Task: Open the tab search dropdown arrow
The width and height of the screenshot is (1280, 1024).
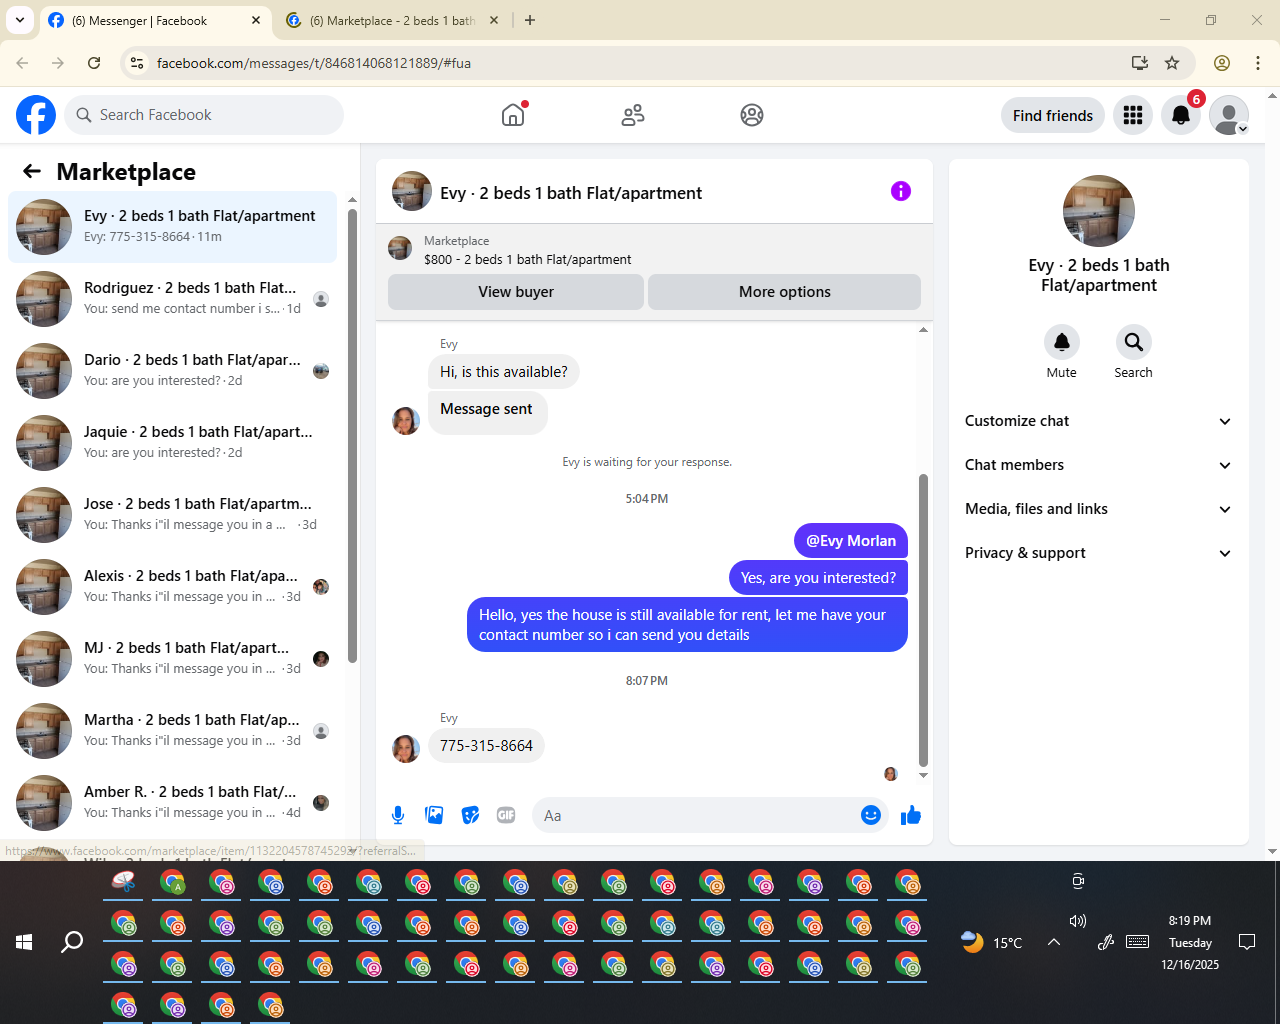Action: [x=20, y=20]
